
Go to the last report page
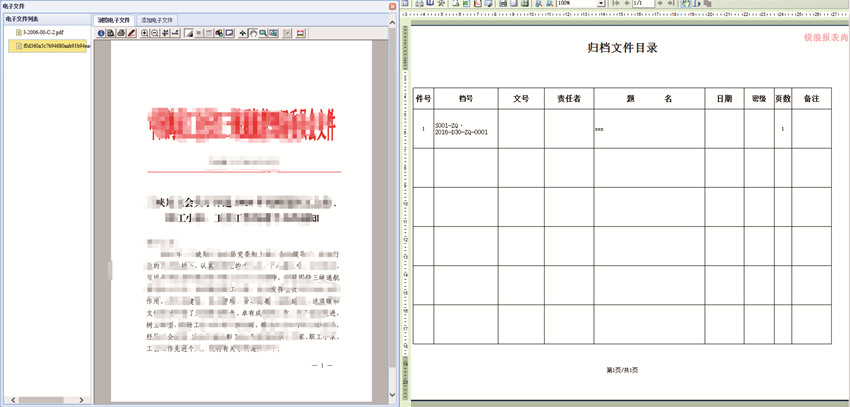[671, 4]
